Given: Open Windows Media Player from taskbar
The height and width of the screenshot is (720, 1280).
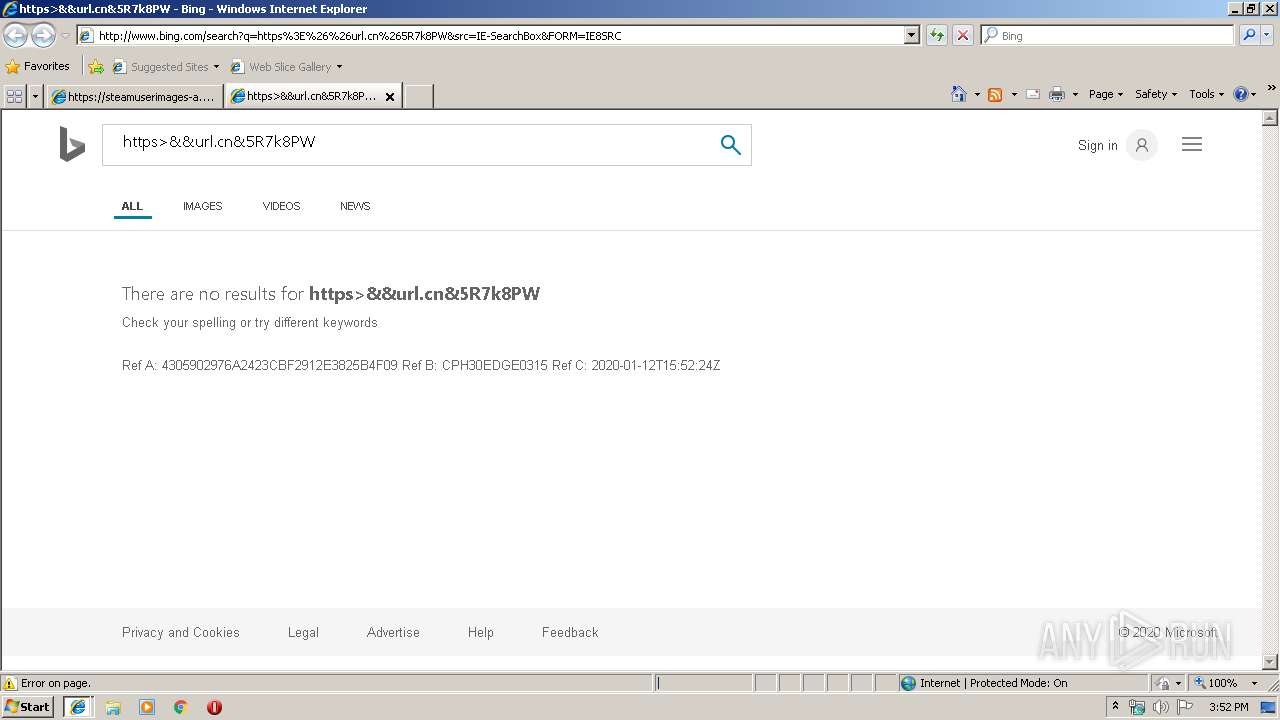Looking at the screenshot, I should point(147,707).
